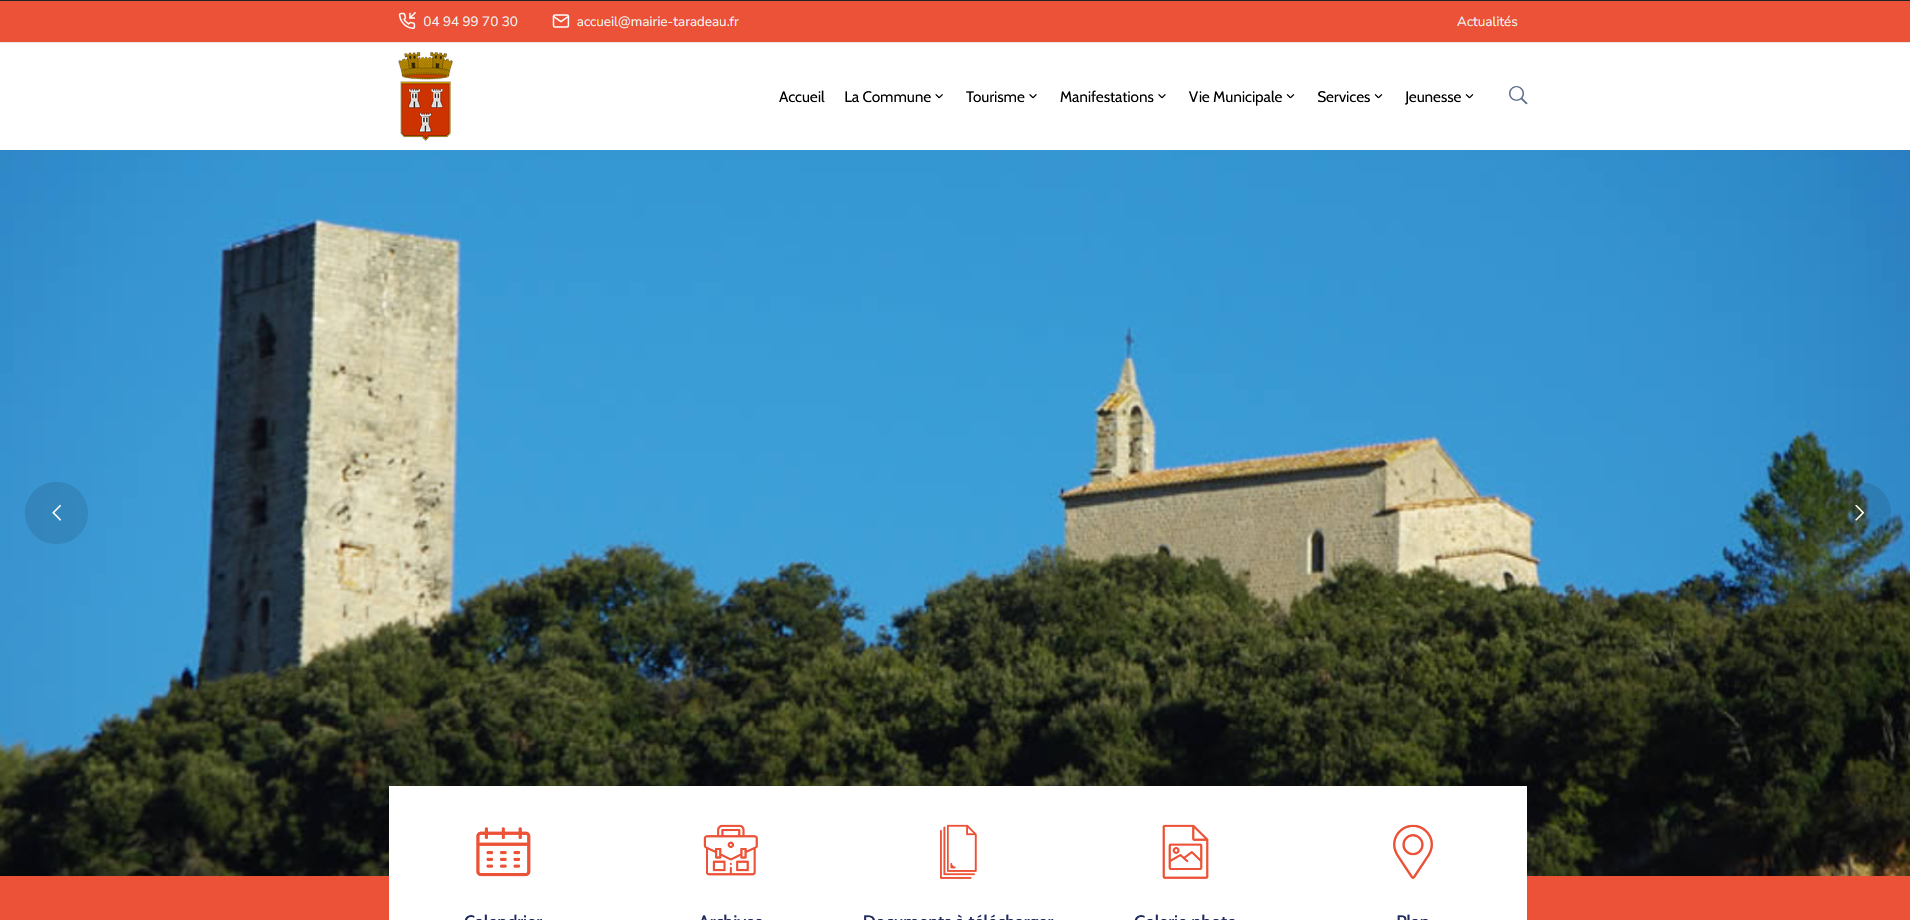
Task: Open the Actualités link
Action: 1486,21
